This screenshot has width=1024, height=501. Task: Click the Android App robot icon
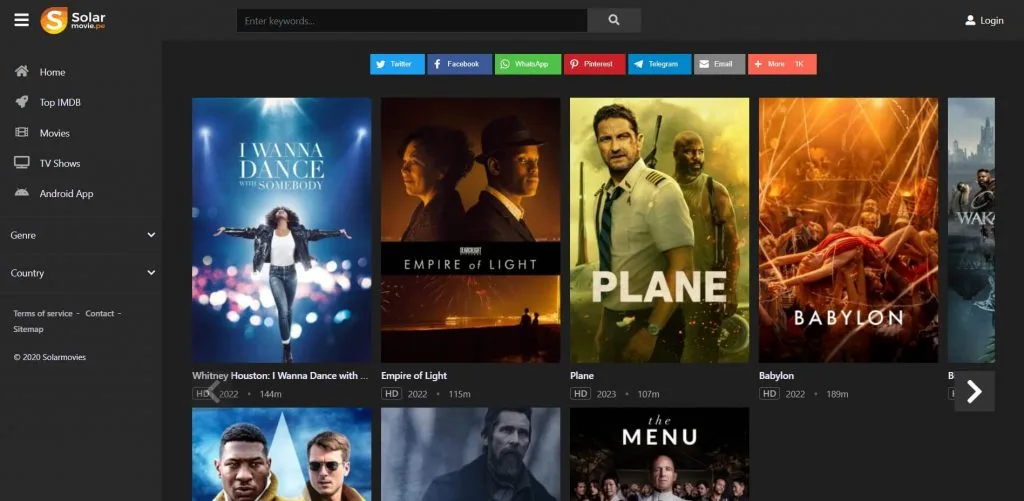point(22,193)
